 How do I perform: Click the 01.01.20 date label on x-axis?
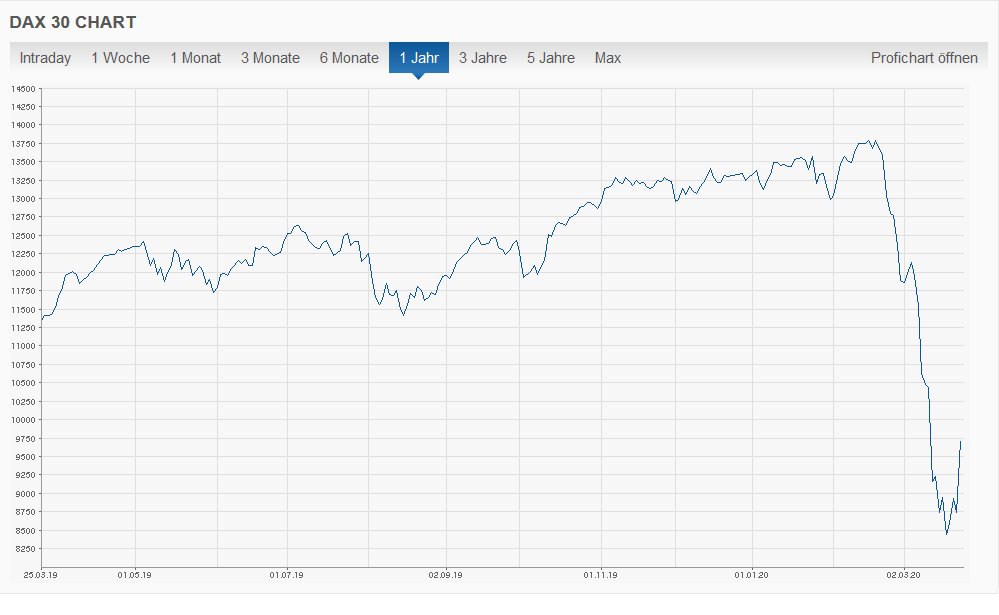coord(751,575)
